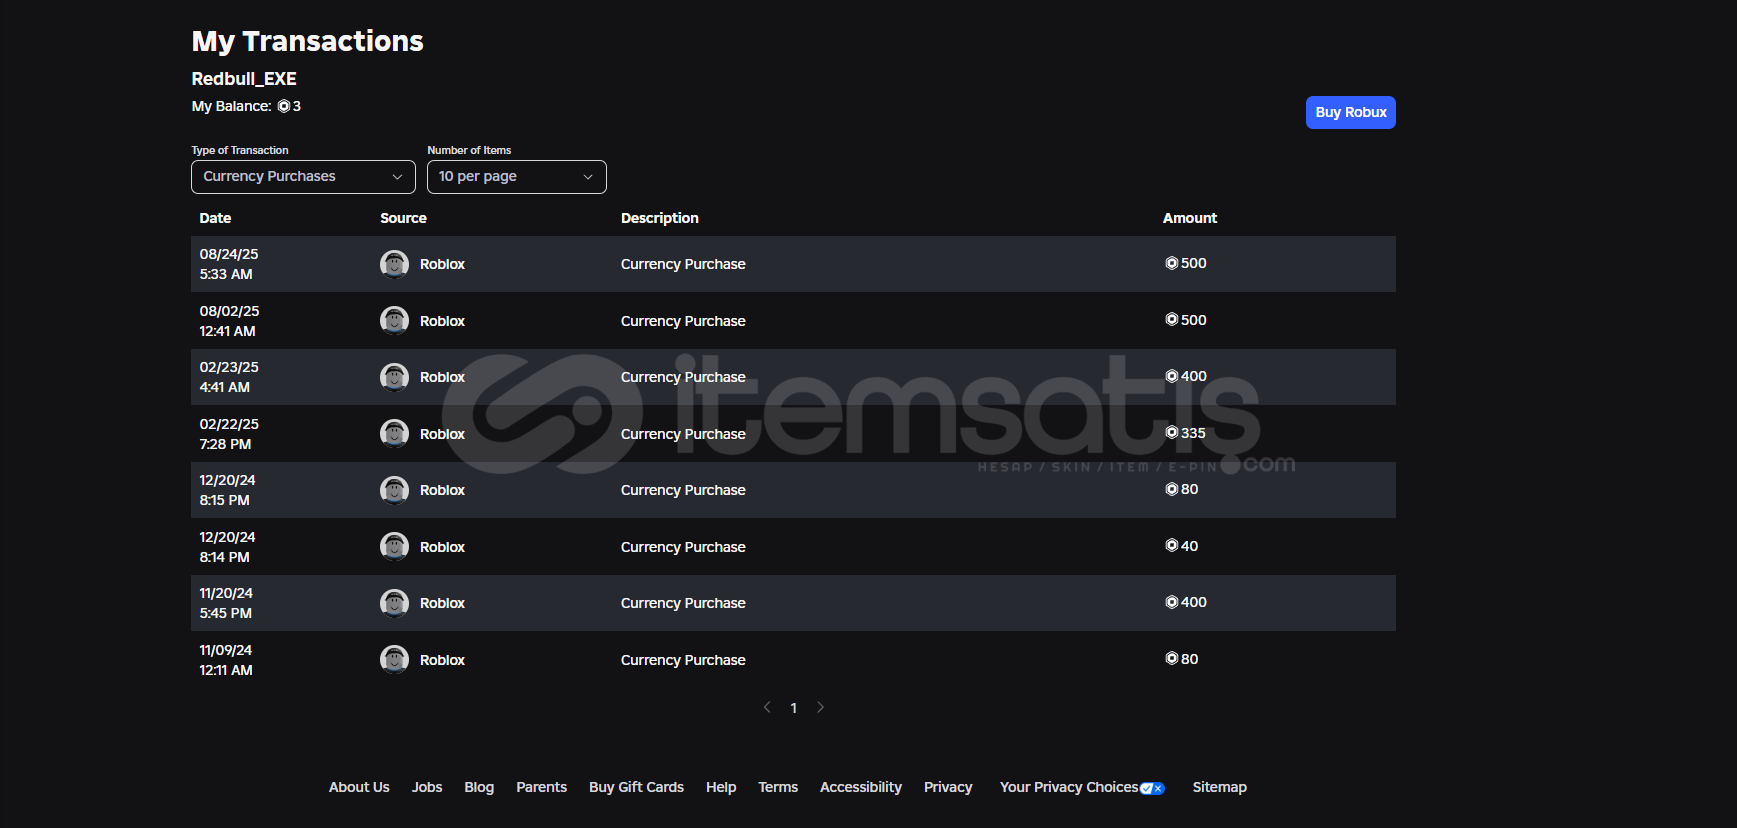The image size is (1737, 828).
Task: Go to the previous transactions page arrow
Action: (x=767, y=707)
